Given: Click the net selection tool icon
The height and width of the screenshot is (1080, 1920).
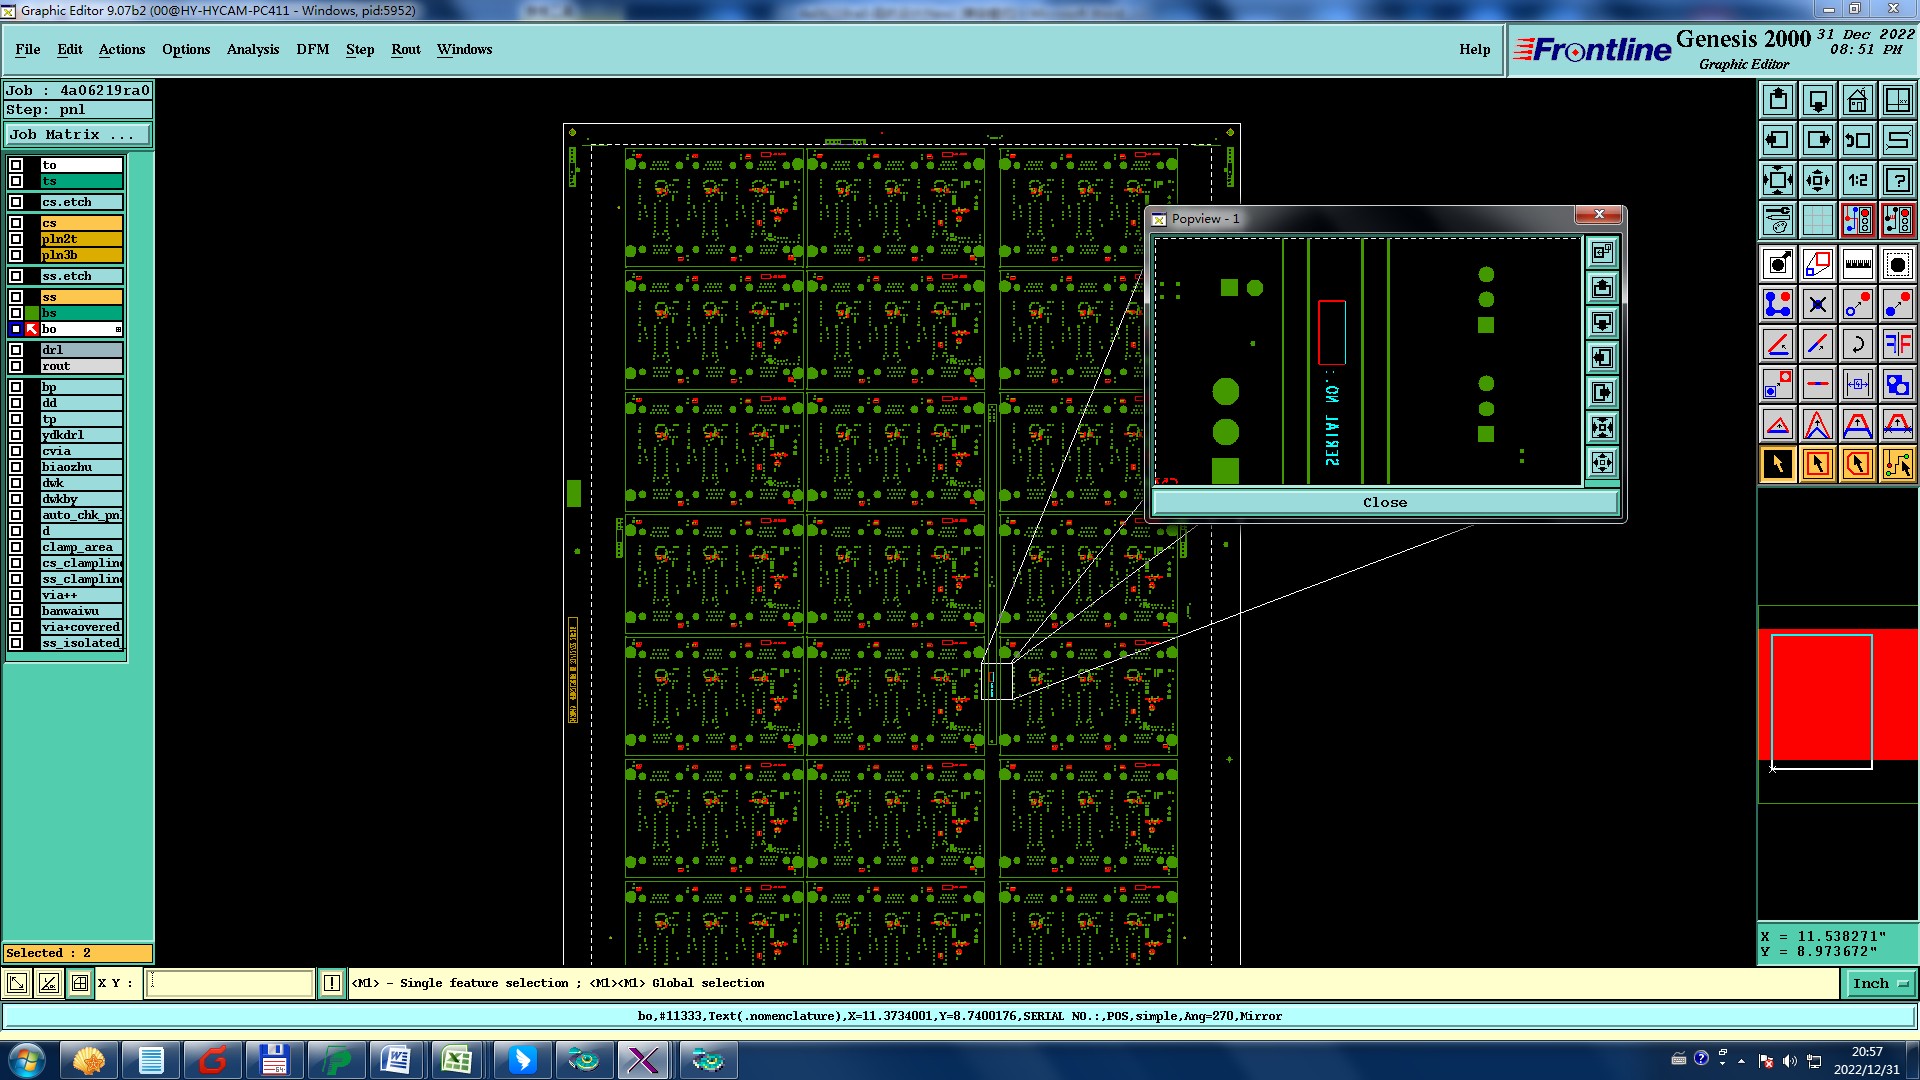Looking at the screenshot, I should [1897, 464].
